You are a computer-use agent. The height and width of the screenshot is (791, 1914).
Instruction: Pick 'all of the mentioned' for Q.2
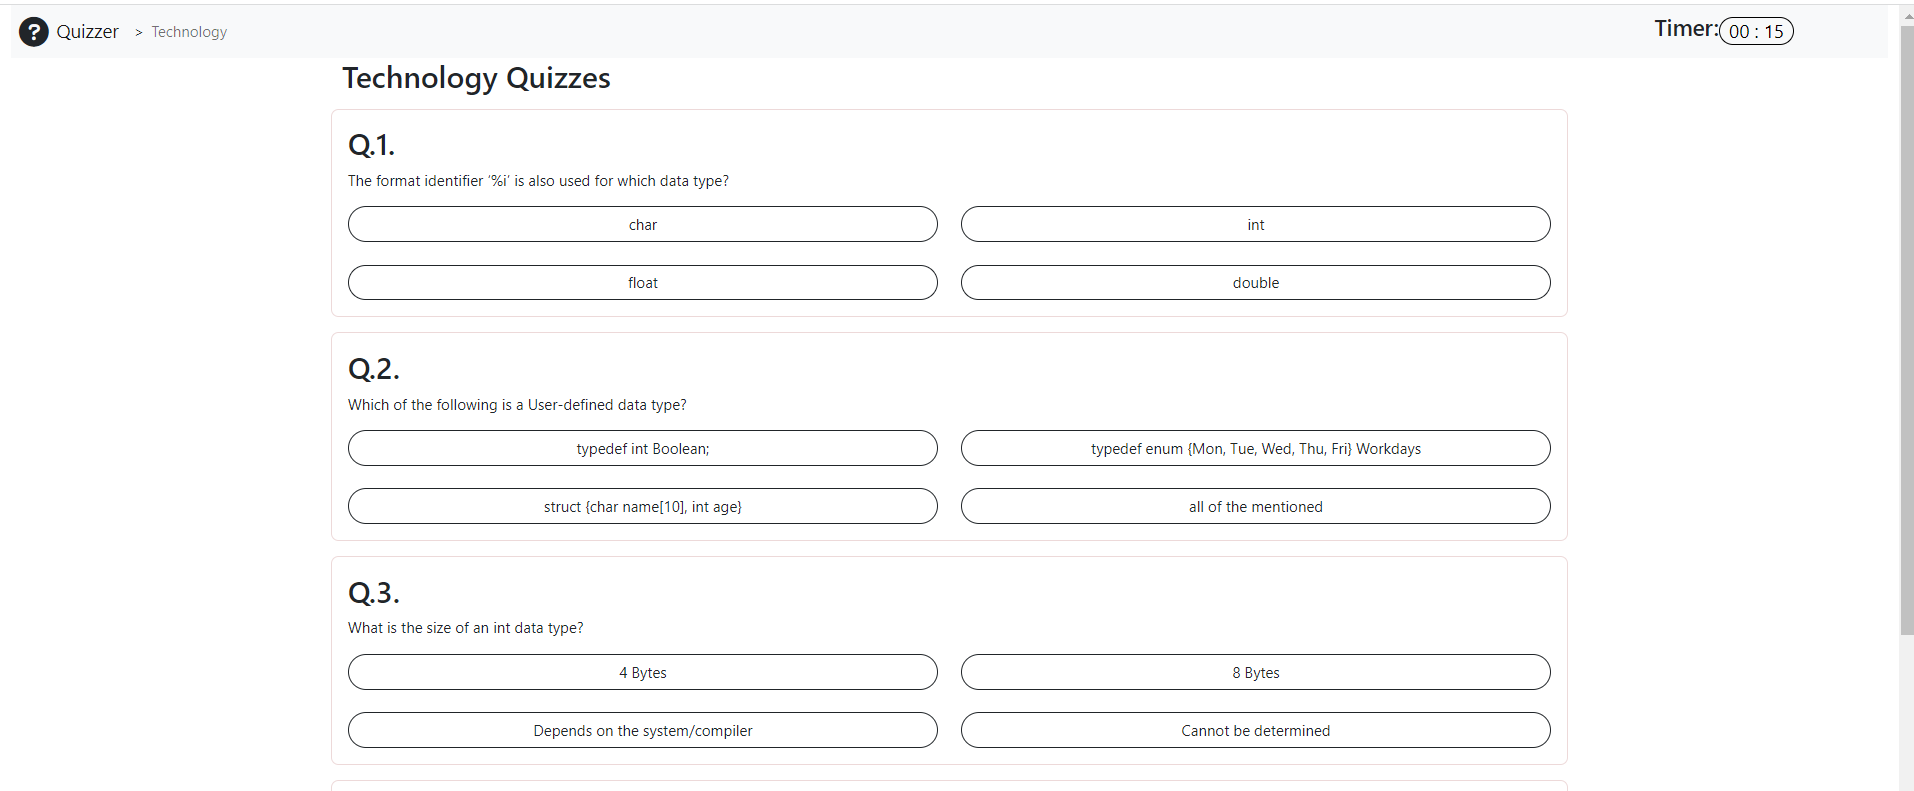pos(1255,506)
